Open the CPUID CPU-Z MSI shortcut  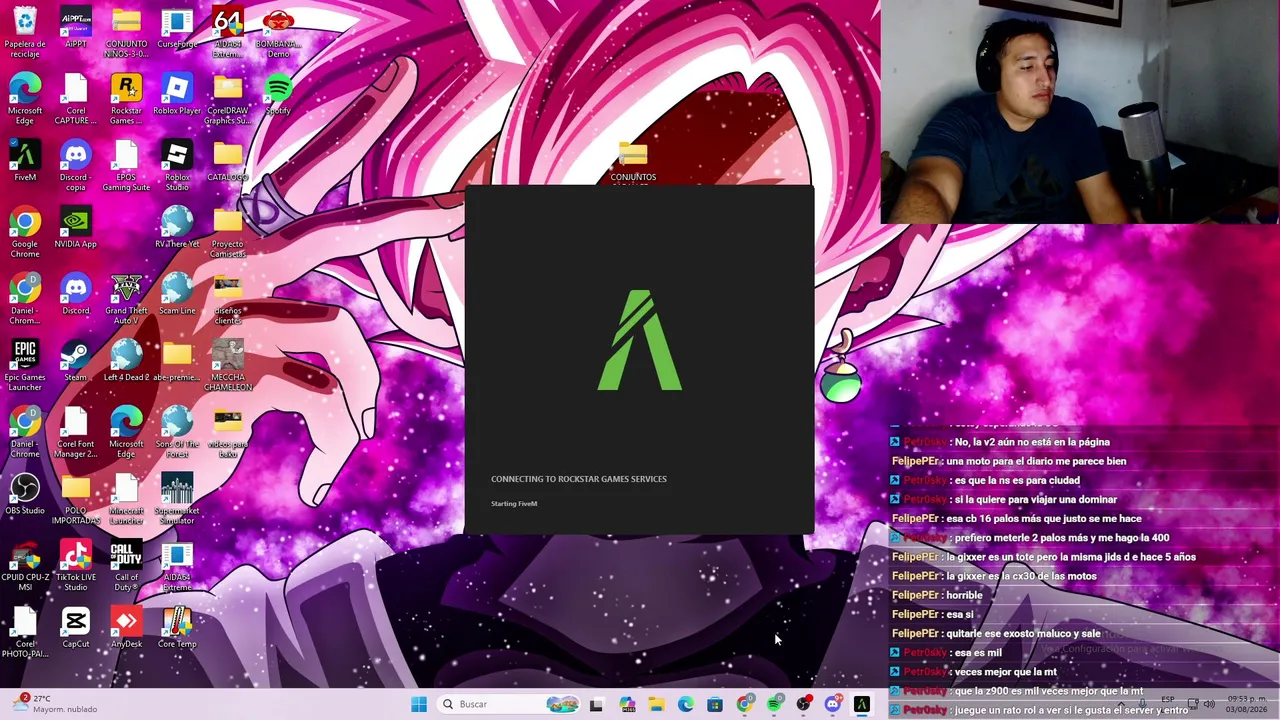pos(25,567)
